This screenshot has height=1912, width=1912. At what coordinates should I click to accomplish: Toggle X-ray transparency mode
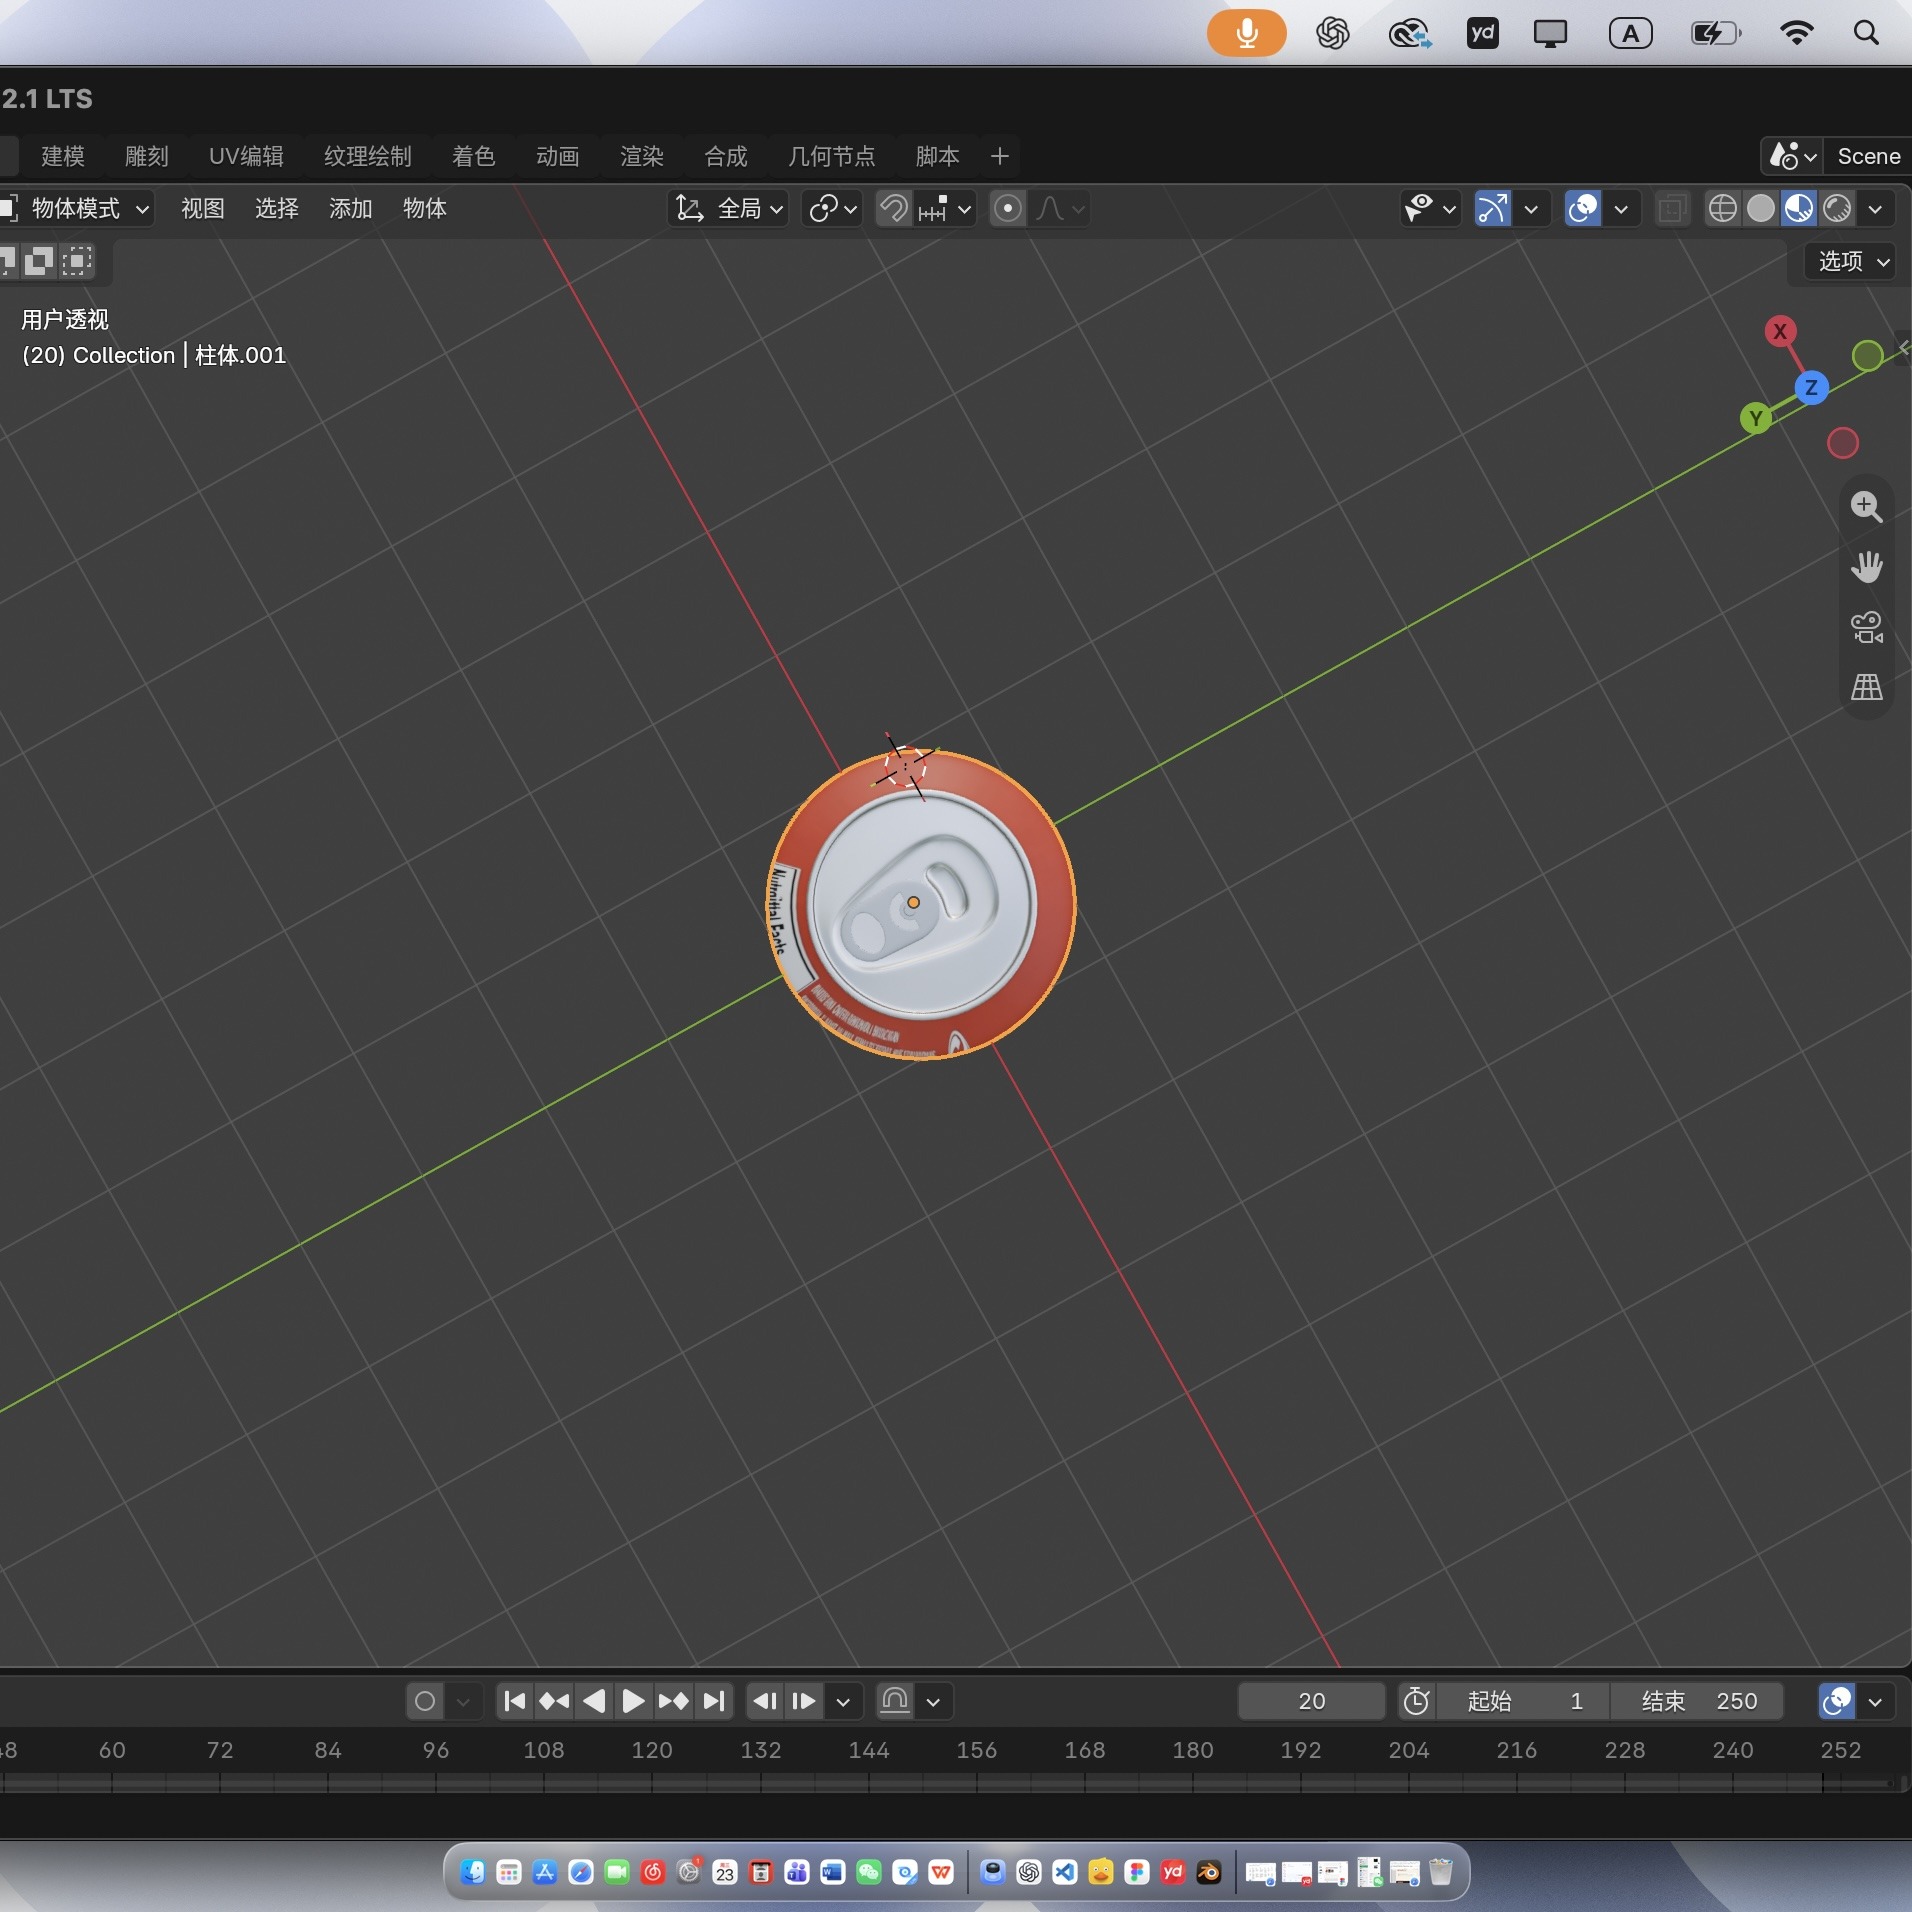pyautogui.click(x=1672, y=209)
